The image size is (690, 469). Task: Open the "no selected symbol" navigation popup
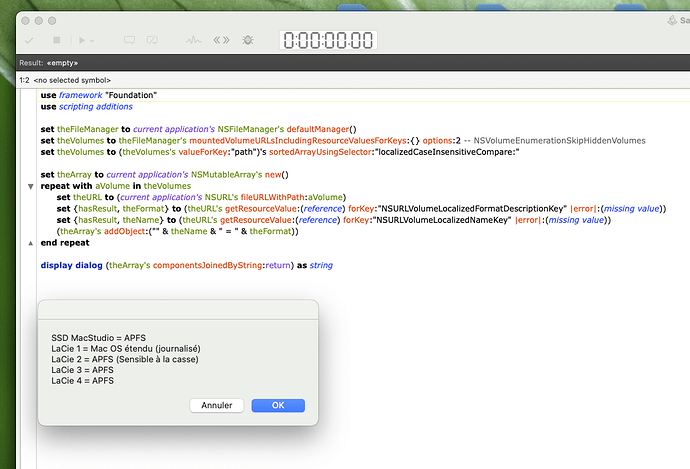click(73, 80)
